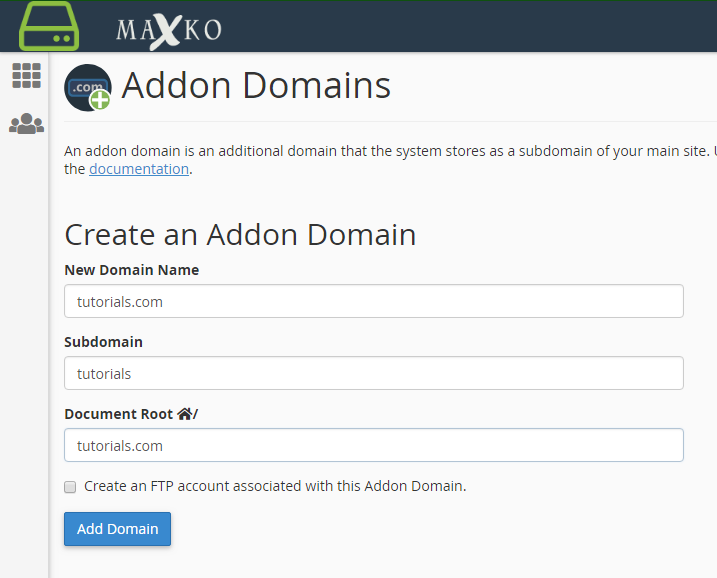Click into the Subdomain text field
The image size is (717, 578).
tap(373, 373)
